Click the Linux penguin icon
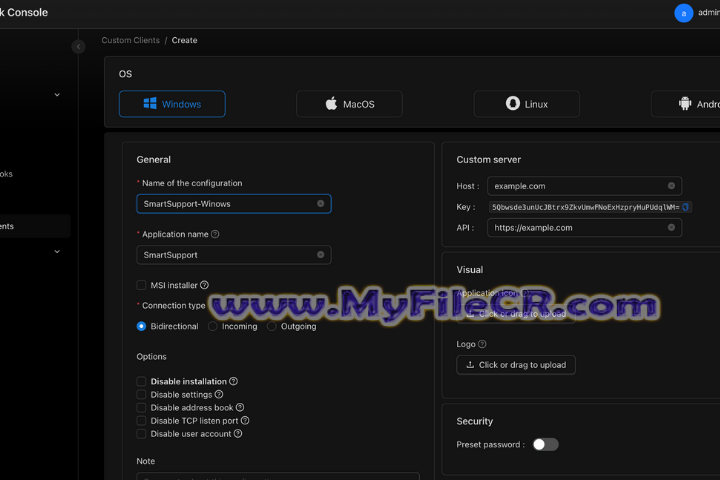 (x=513, y=103)
